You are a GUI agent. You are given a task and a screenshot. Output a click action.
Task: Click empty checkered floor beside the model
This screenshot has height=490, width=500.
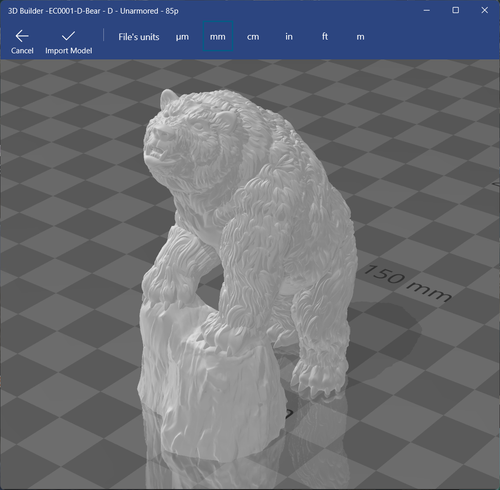pyautogui.click(x=67, y=233)
